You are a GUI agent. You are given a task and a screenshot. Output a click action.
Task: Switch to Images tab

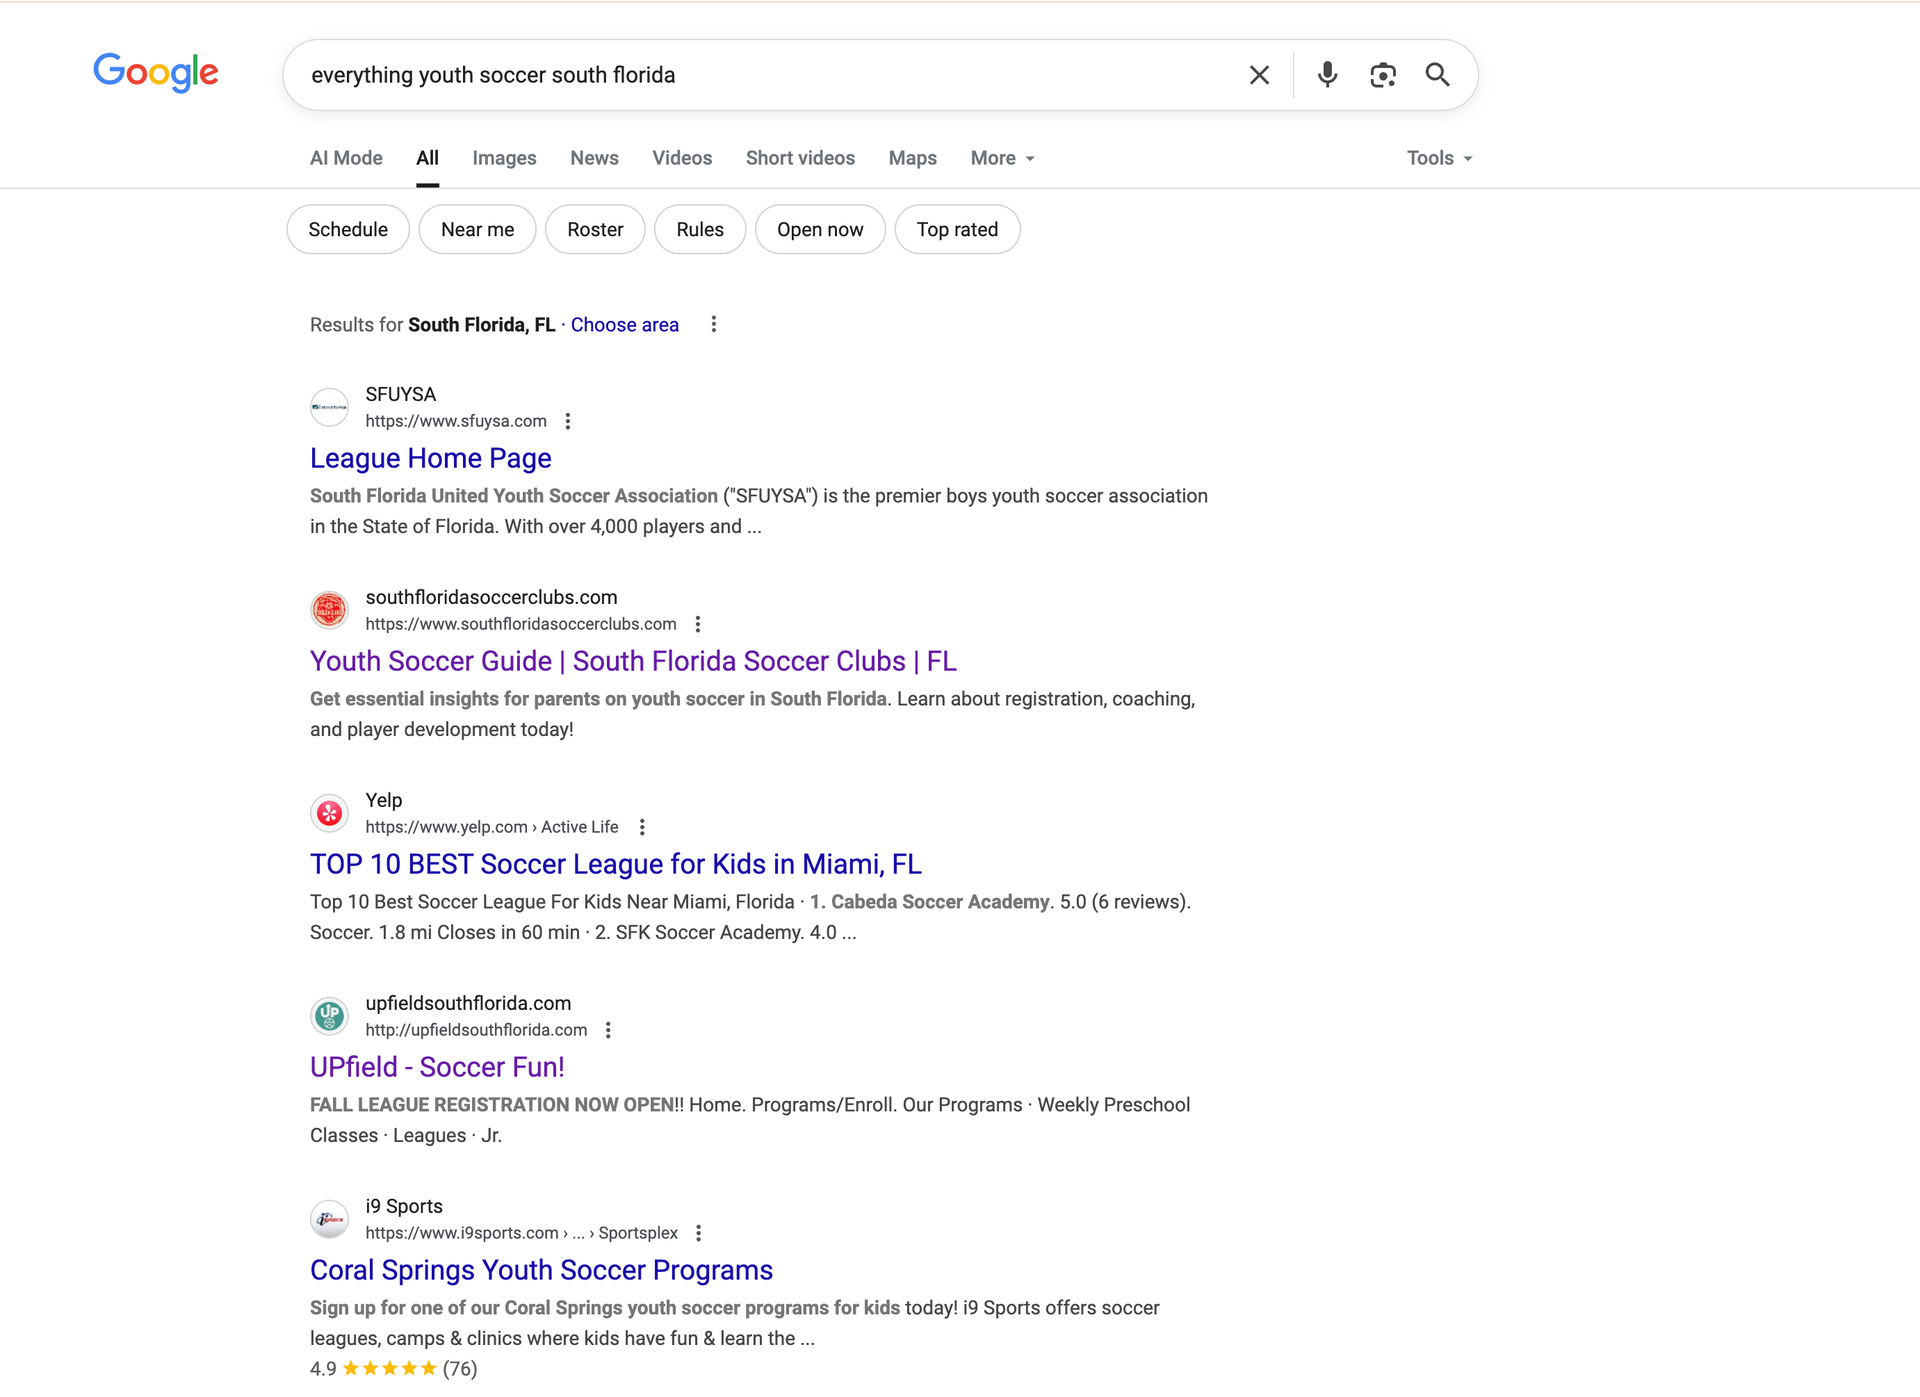point(504,158)
